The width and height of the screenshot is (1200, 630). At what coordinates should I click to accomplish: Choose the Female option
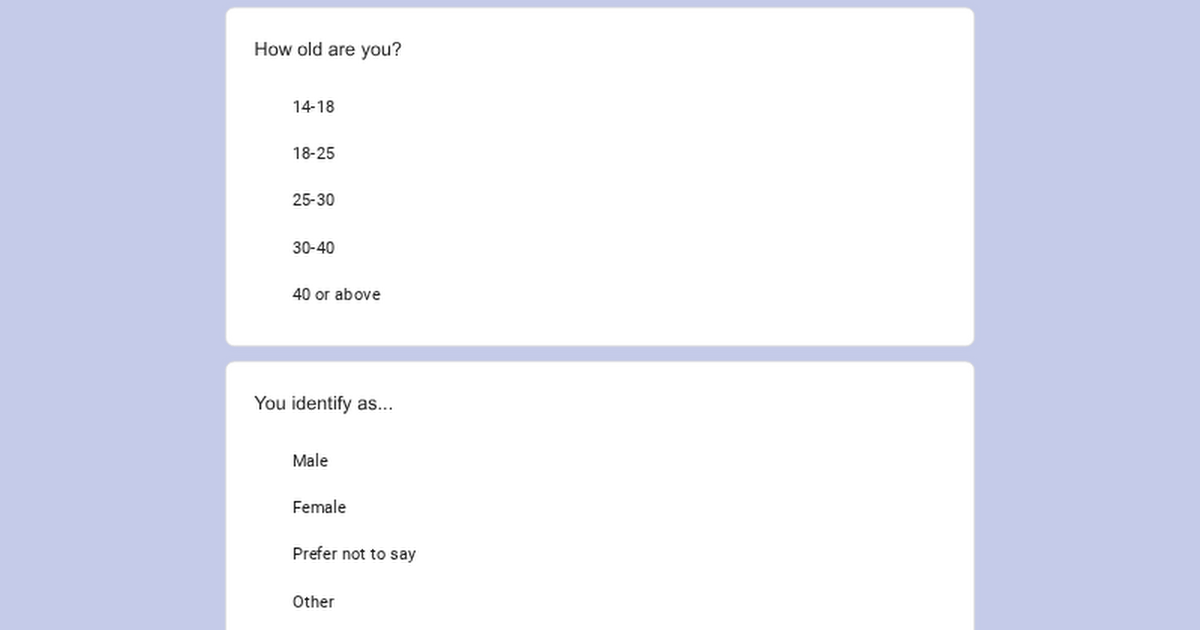tap(319, 508)
